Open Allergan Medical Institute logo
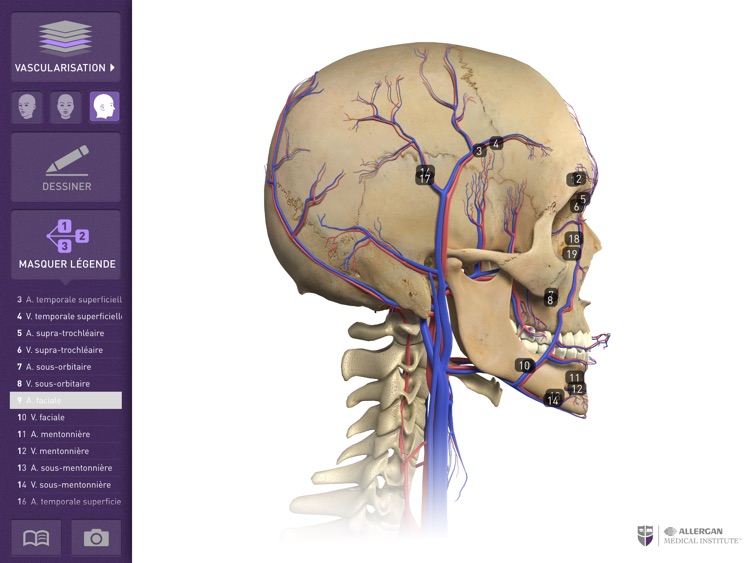 click(689, 535)
